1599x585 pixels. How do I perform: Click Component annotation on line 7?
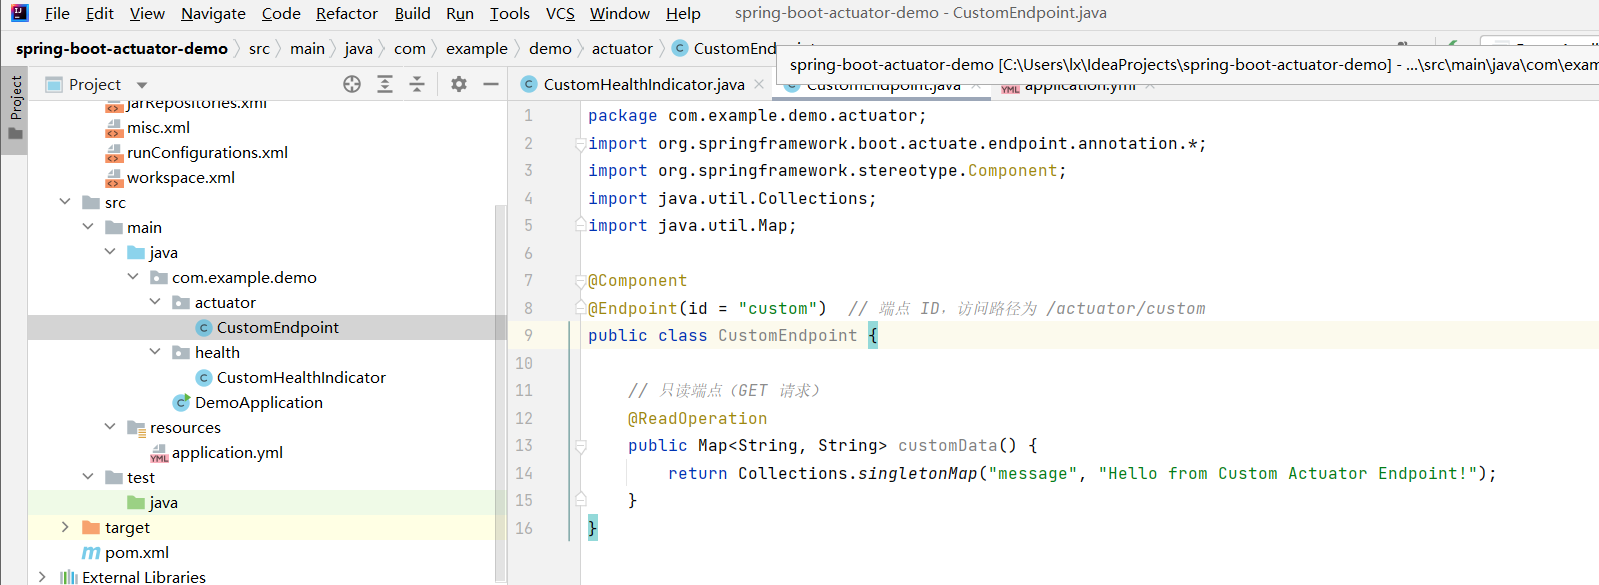637,281
